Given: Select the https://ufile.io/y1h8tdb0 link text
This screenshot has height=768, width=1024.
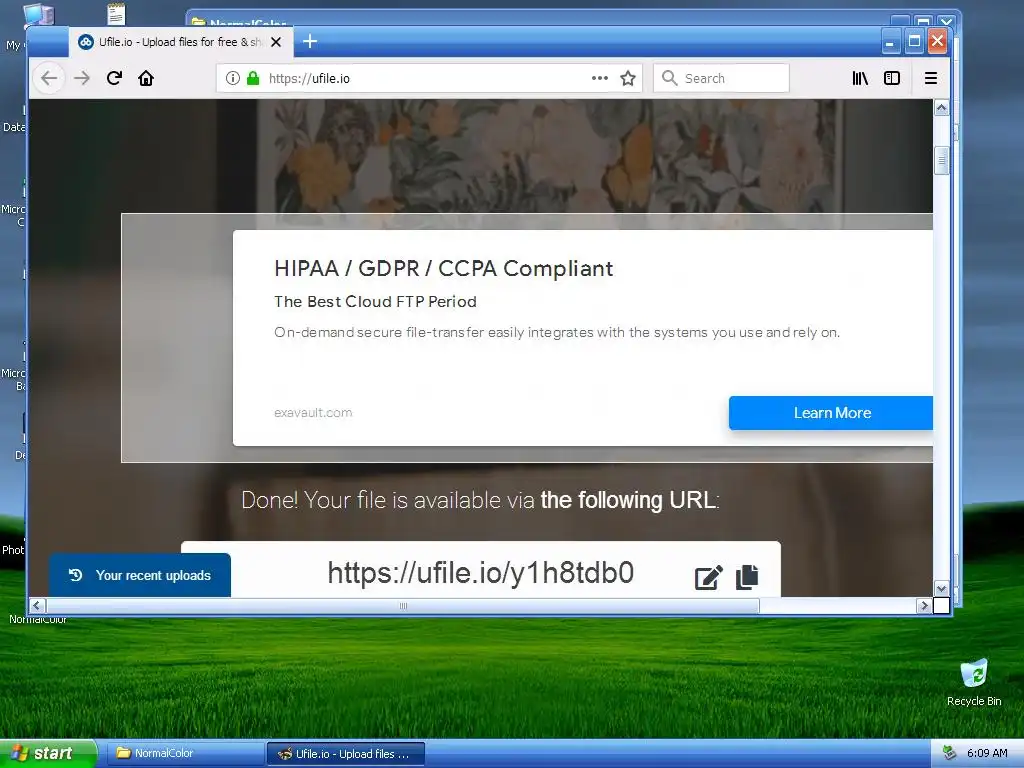Looking at the screenshot, I should point(481,573).
